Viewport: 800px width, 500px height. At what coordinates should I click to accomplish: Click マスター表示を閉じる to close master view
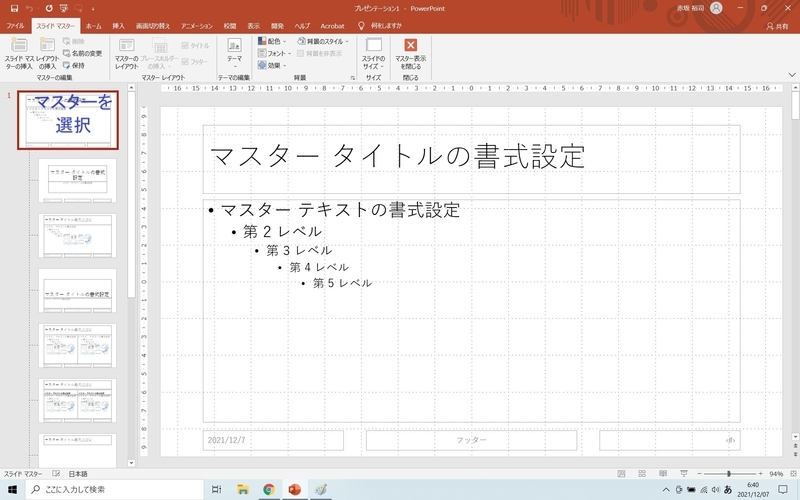410,54
